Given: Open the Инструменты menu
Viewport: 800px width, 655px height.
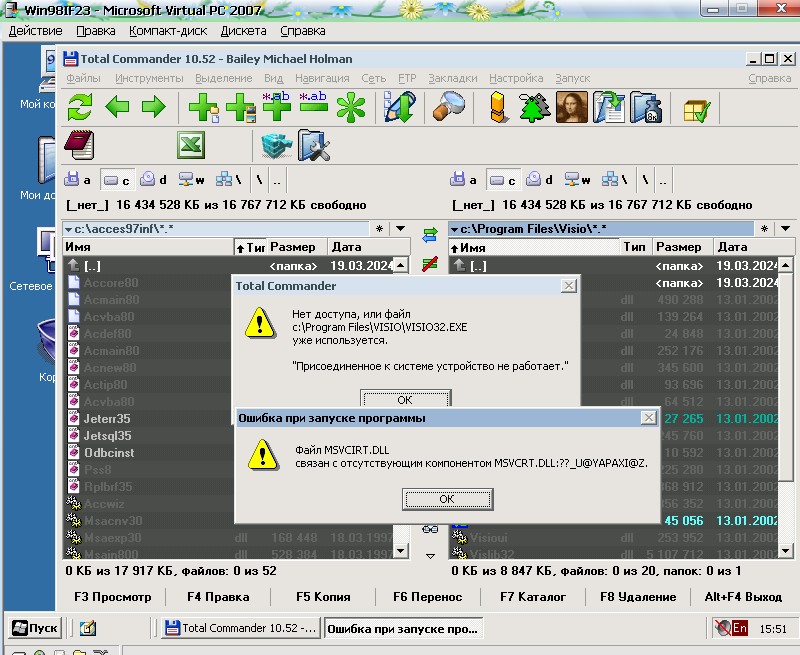Looking at the screenshot, I should [149, 79].
